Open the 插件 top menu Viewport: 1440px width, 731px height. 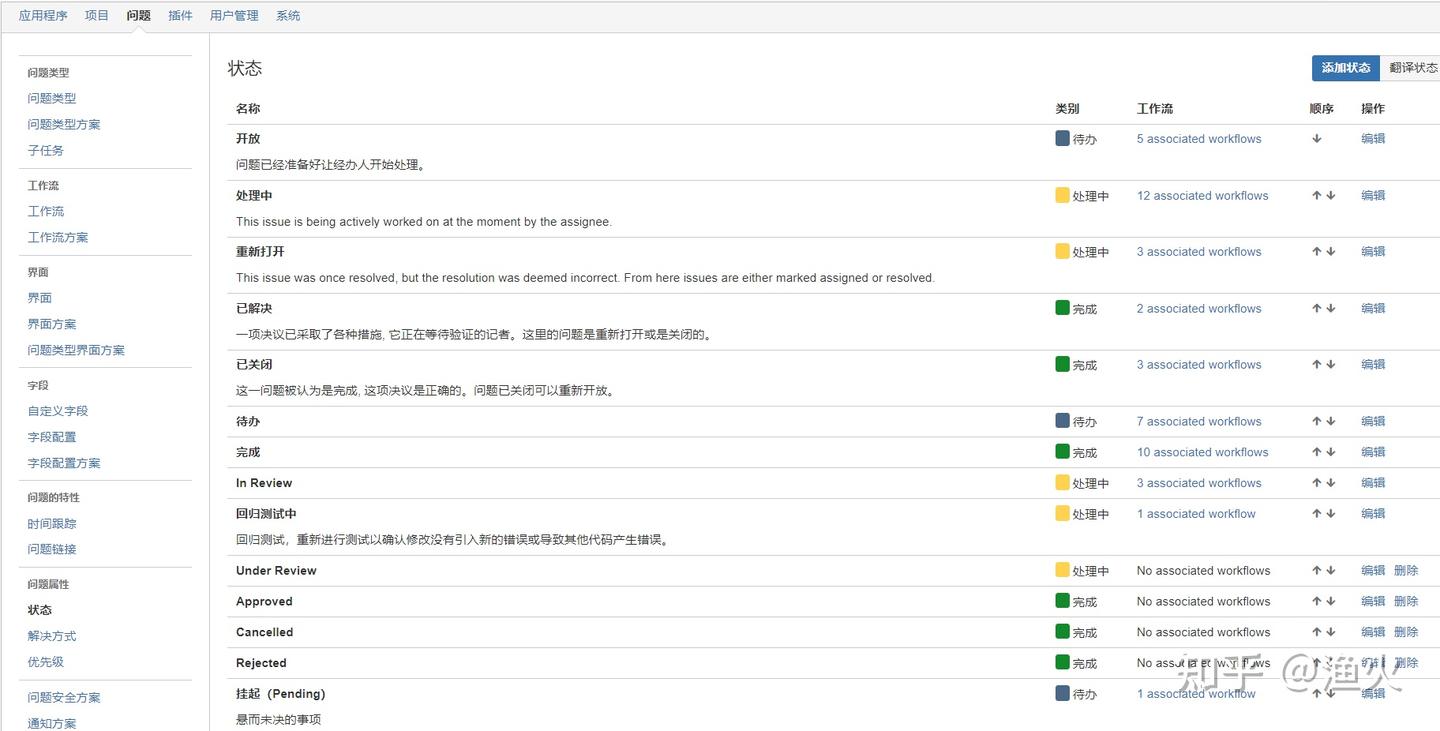180,16
